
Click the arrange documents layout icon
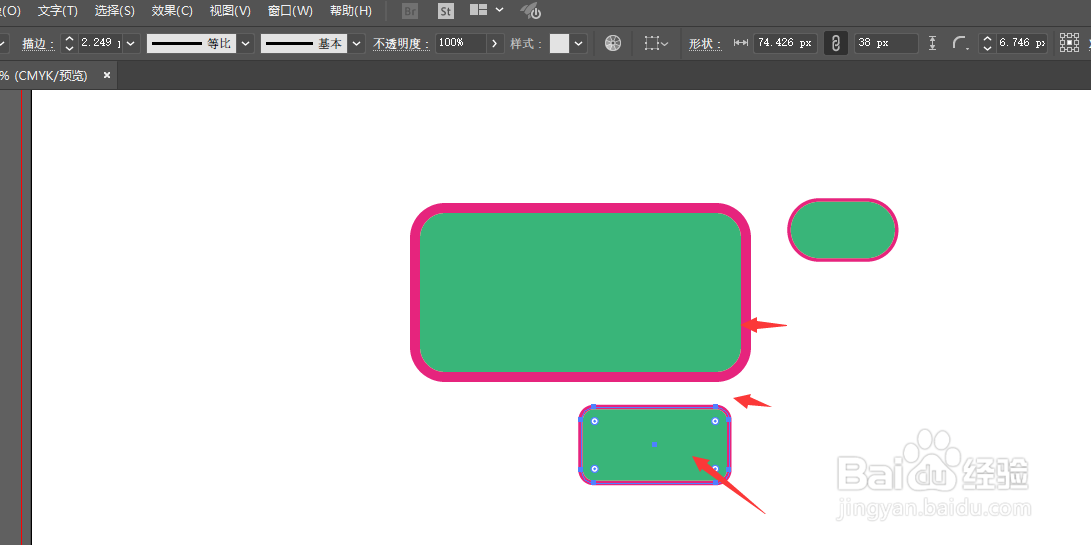coord(479,10)
